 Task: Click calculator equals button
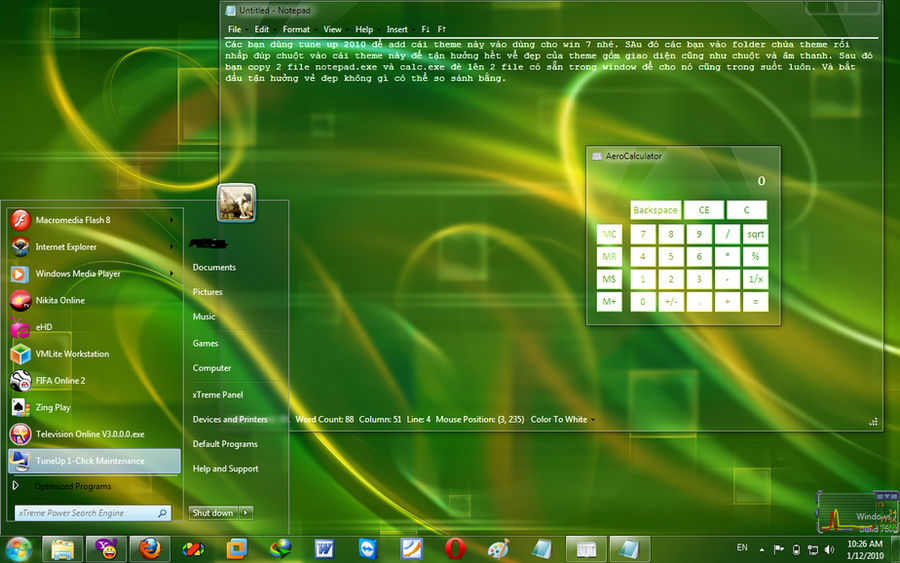[x=755, y=302]
